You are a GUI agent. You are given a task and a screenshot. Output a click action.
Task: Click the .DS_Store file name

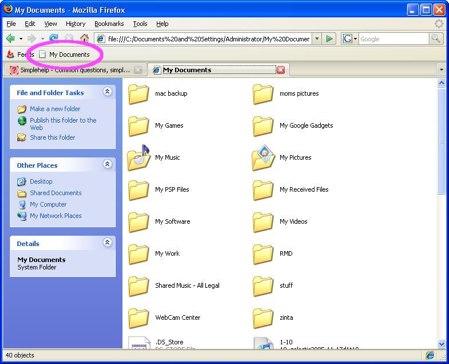click(x=169, y=342)
